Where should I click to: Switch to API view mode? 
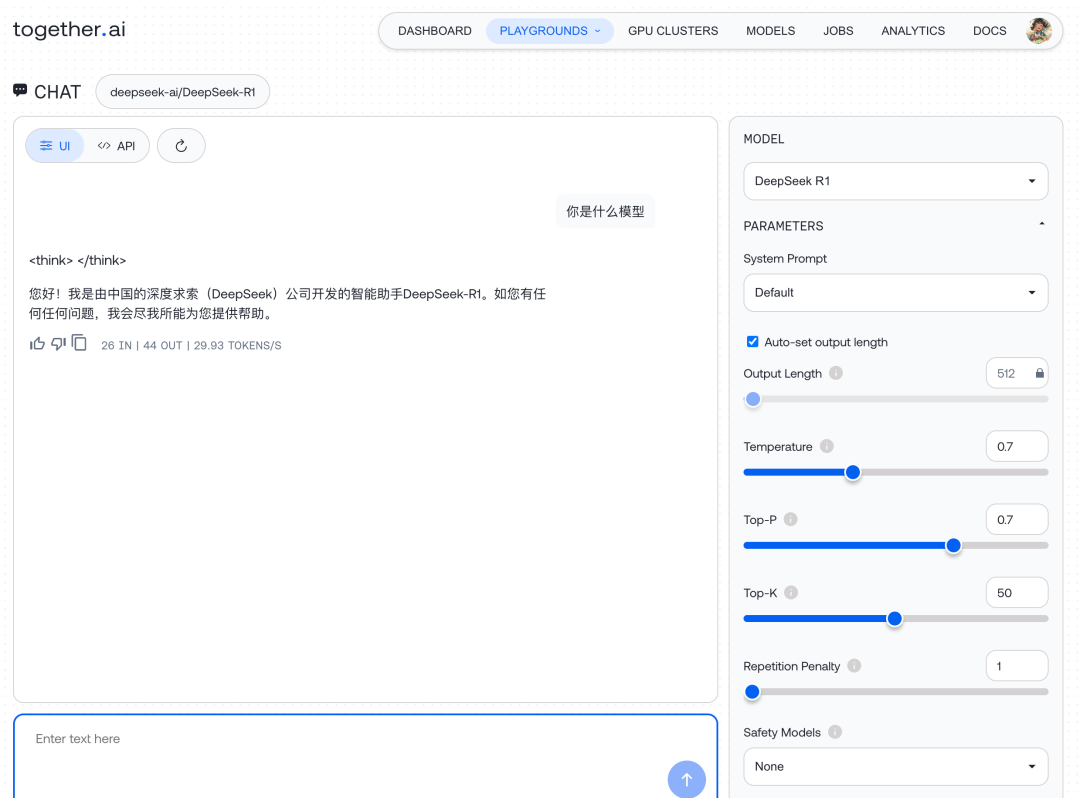(116, 146)
